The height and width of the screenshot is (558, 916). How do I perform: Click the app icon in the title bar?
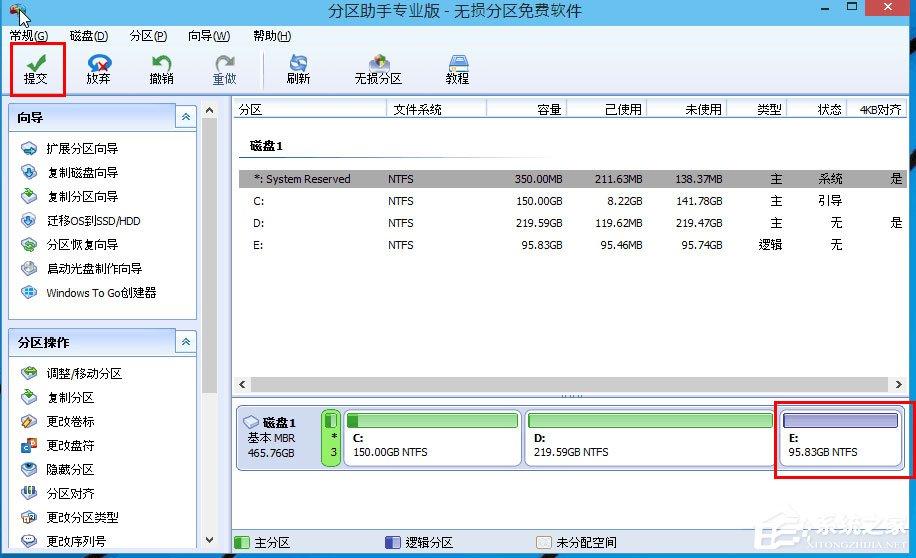tap(18, 12)
